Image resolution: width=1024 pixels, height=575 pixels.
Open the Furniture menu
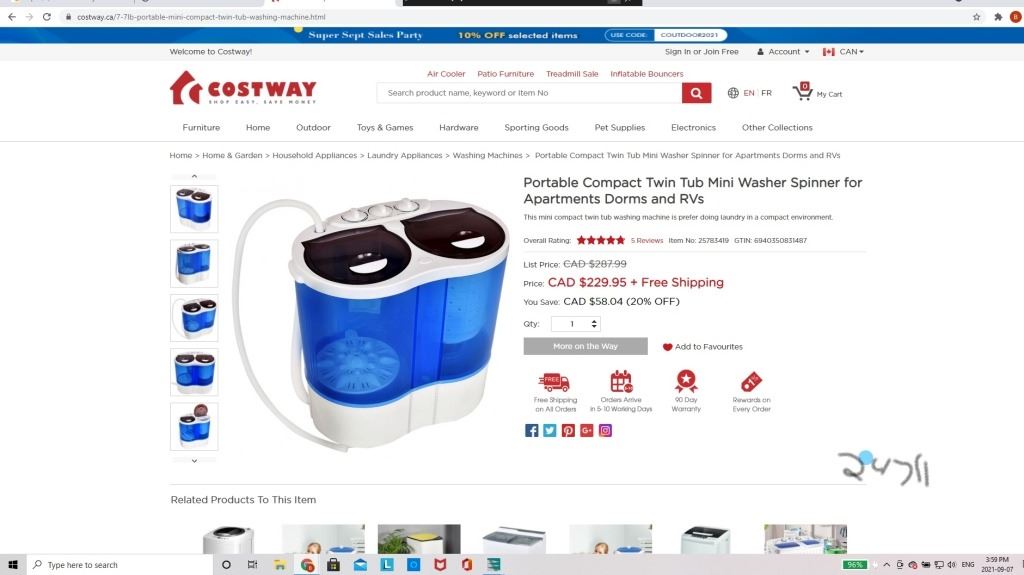[201, 127]
